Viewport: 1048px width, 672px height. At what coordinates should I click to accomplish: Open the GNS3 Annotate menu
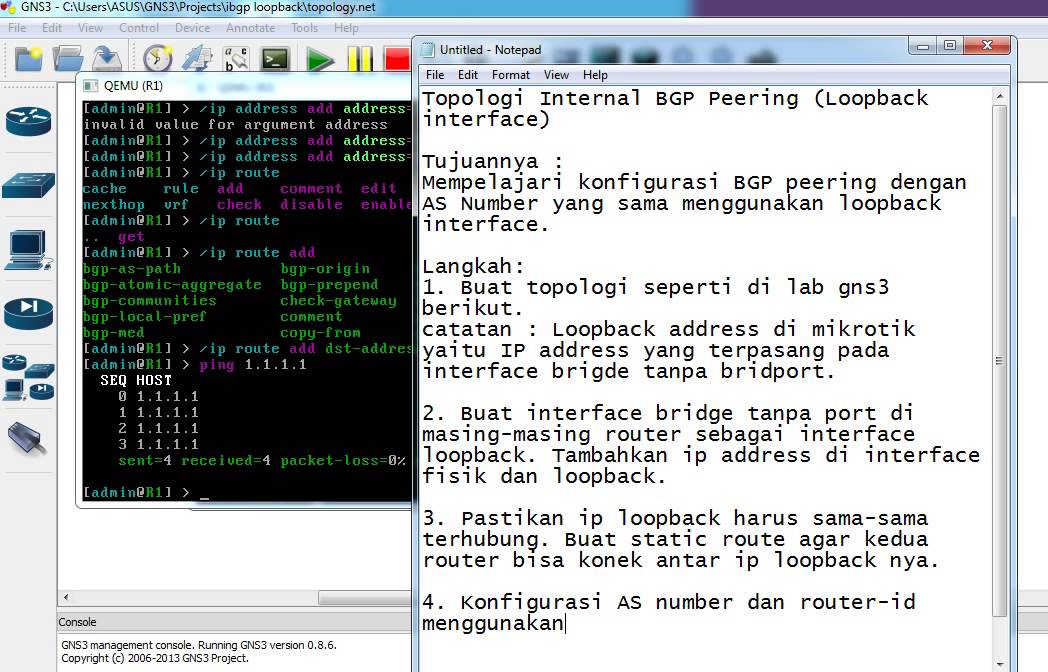point(251,28)
